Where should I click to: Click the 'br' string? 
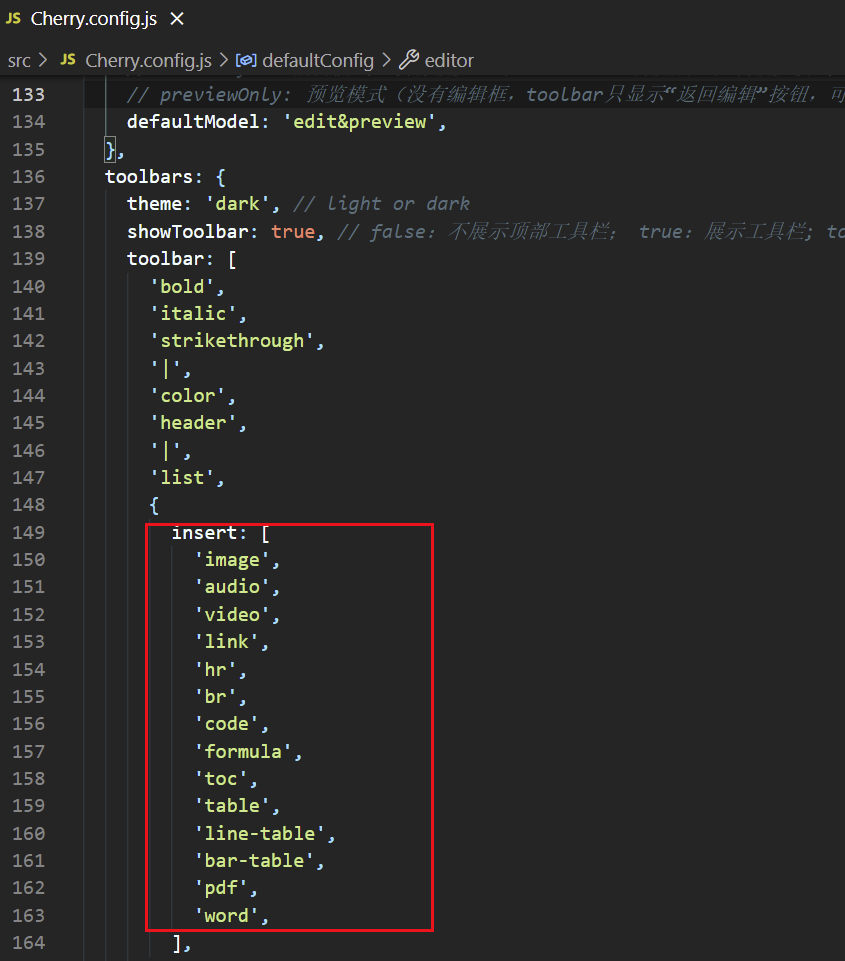tap(215, 697)
